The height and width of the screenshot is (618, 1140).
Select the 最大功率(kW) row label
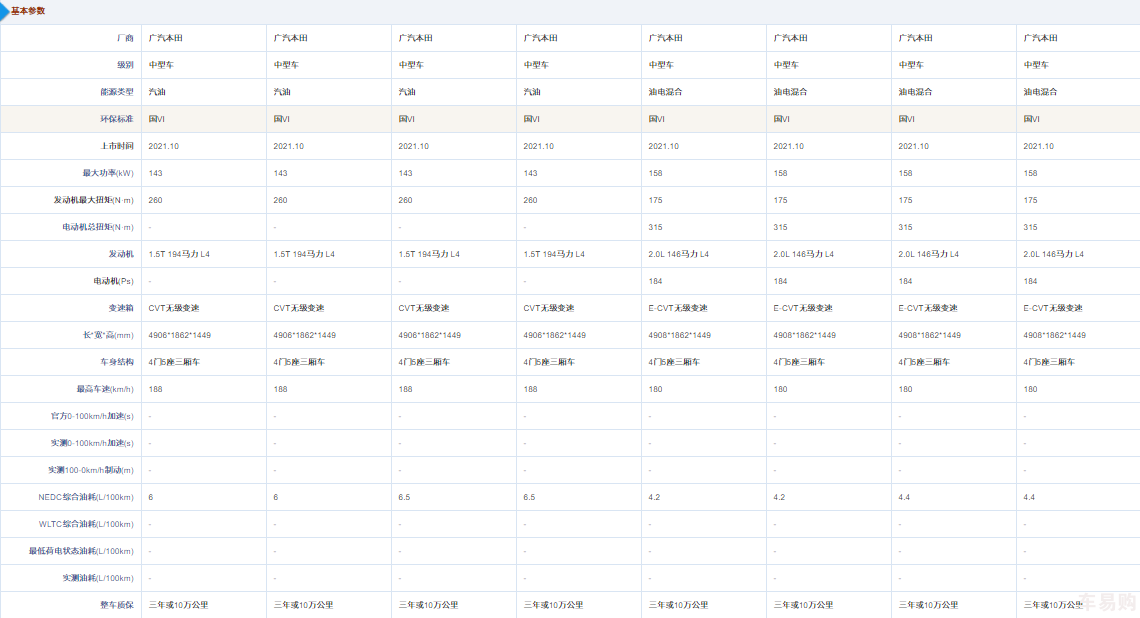tap(108, 173)
